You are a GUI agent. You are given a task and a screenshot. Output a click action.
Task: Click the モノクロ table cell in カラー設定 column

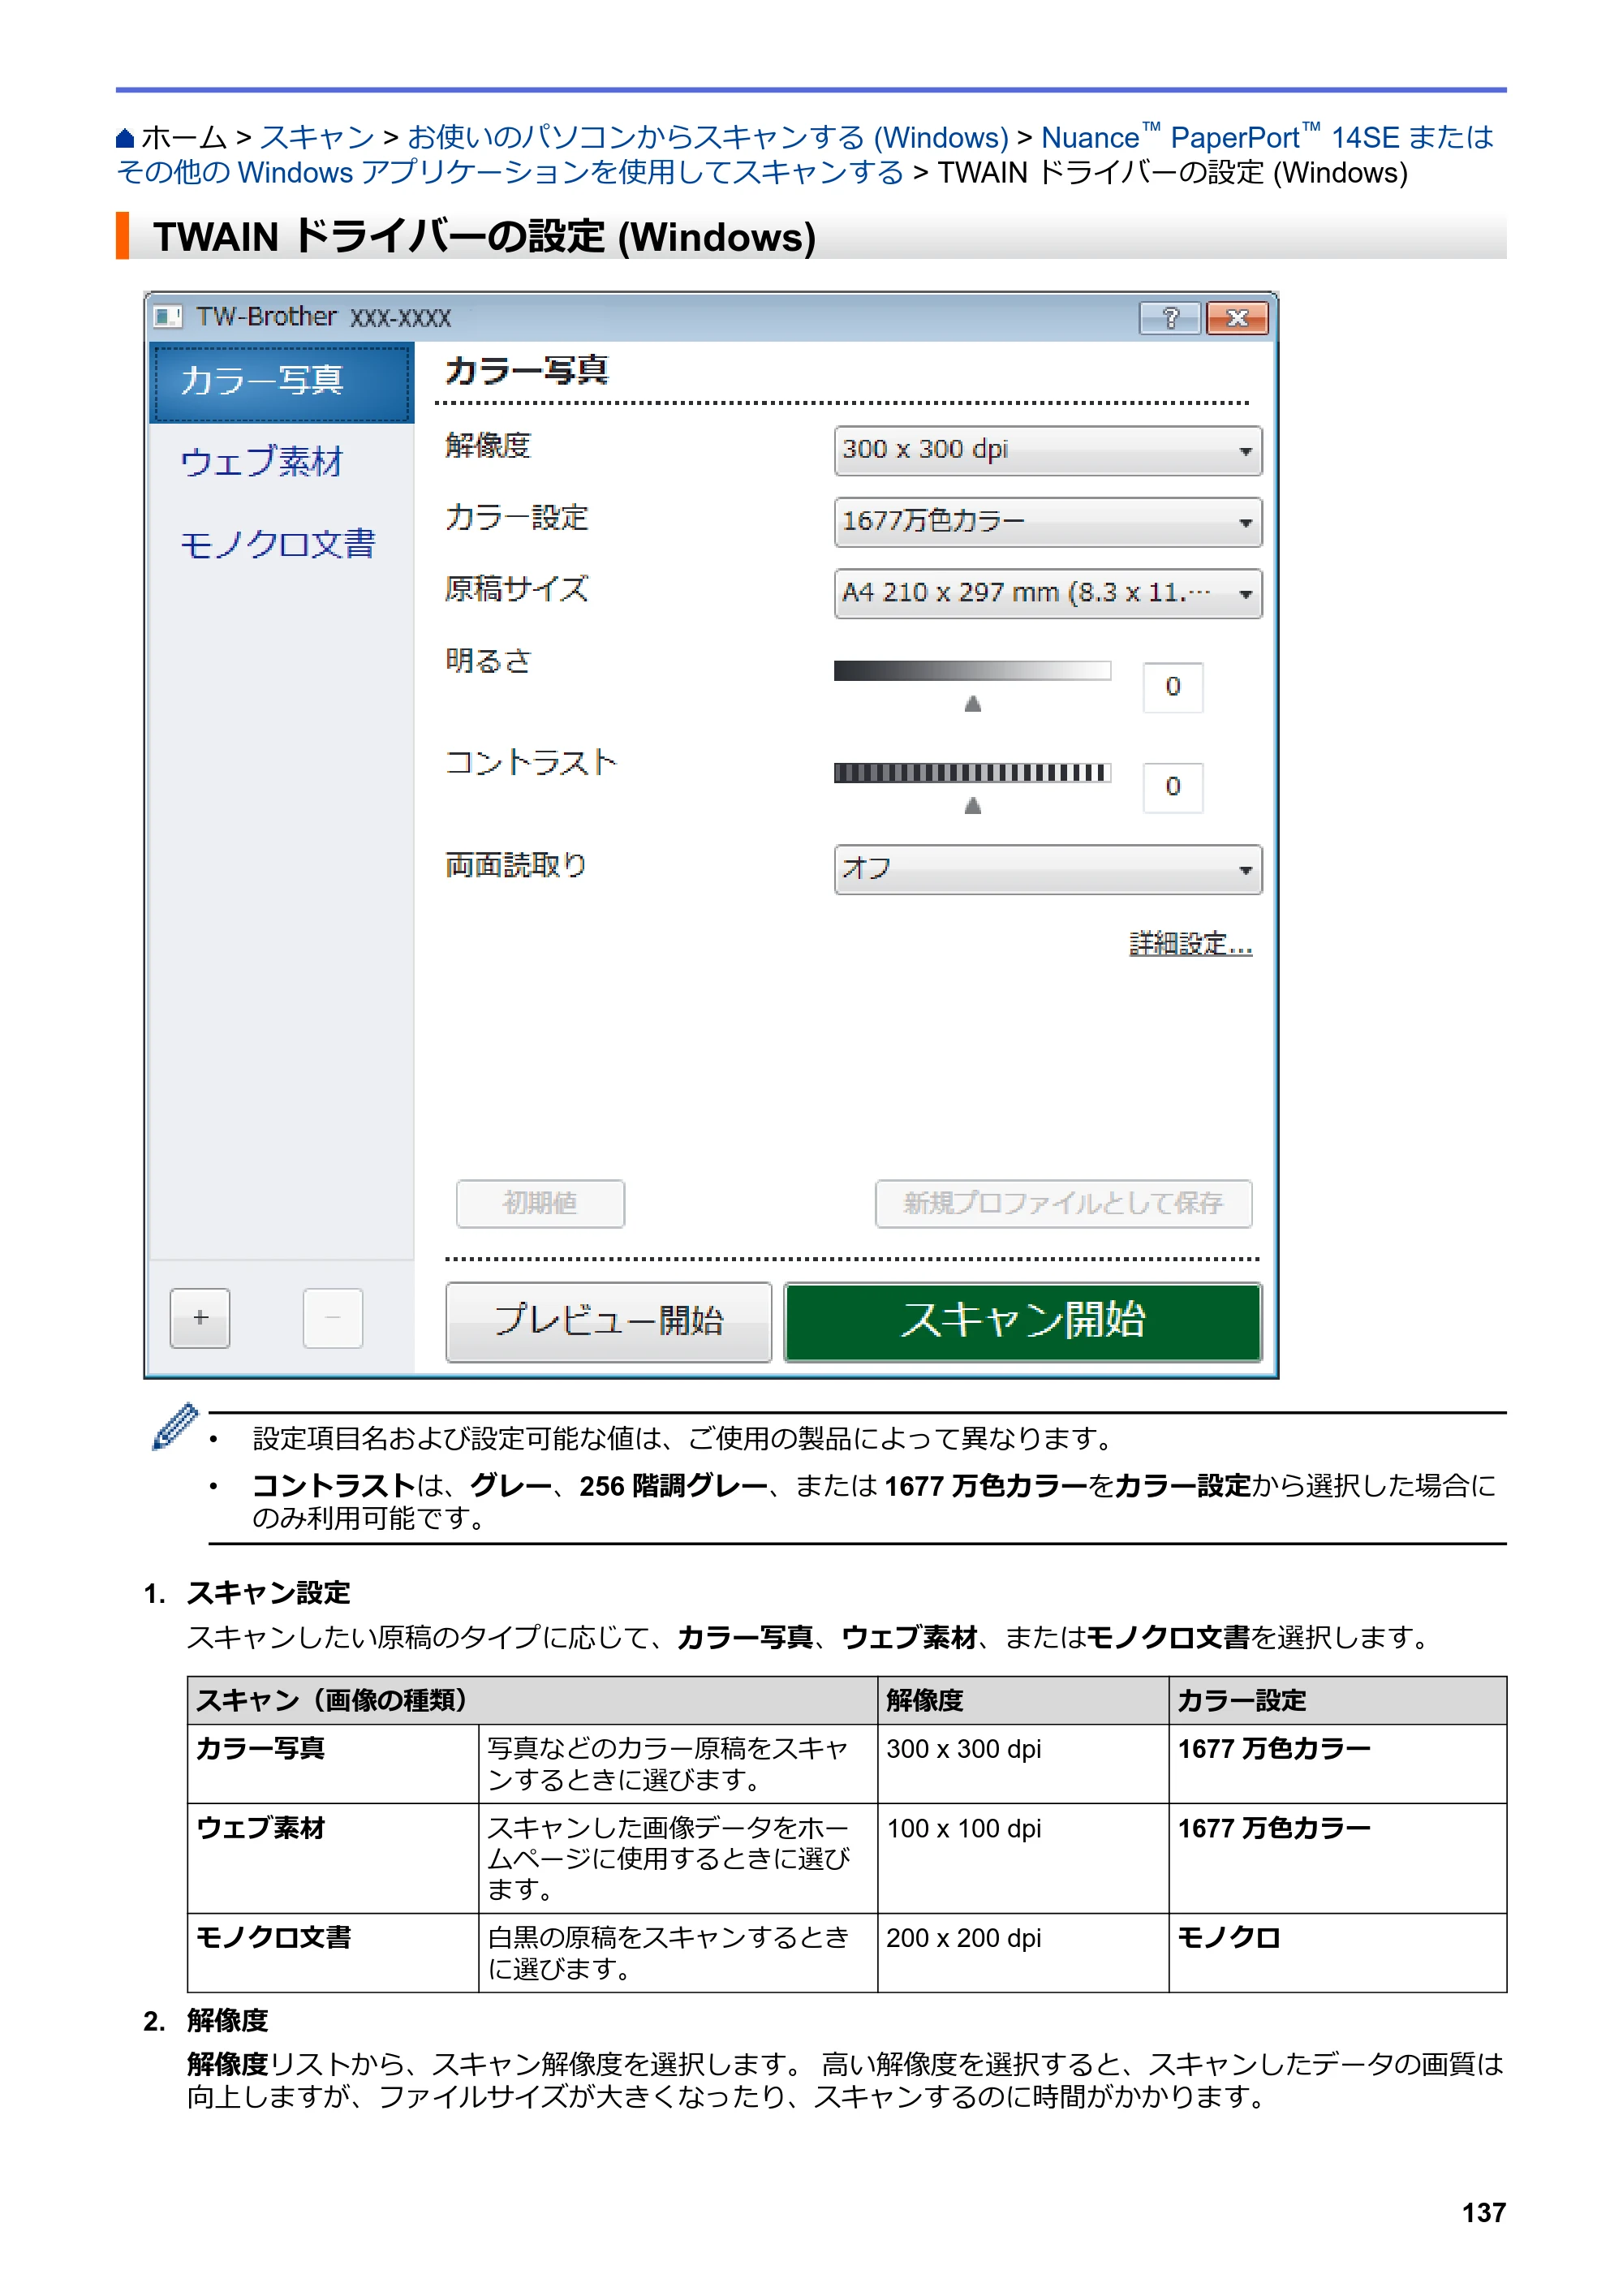coord(1337,1952)
